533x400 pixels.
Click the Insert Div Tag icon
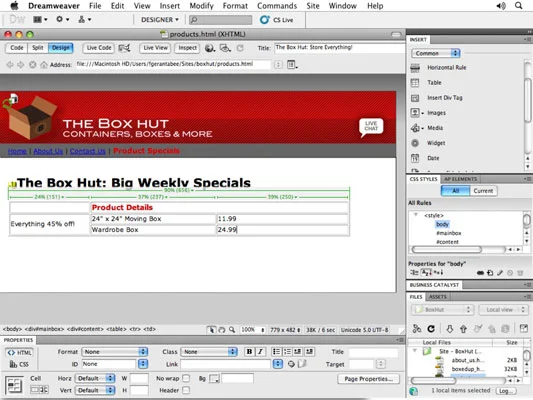415,98
